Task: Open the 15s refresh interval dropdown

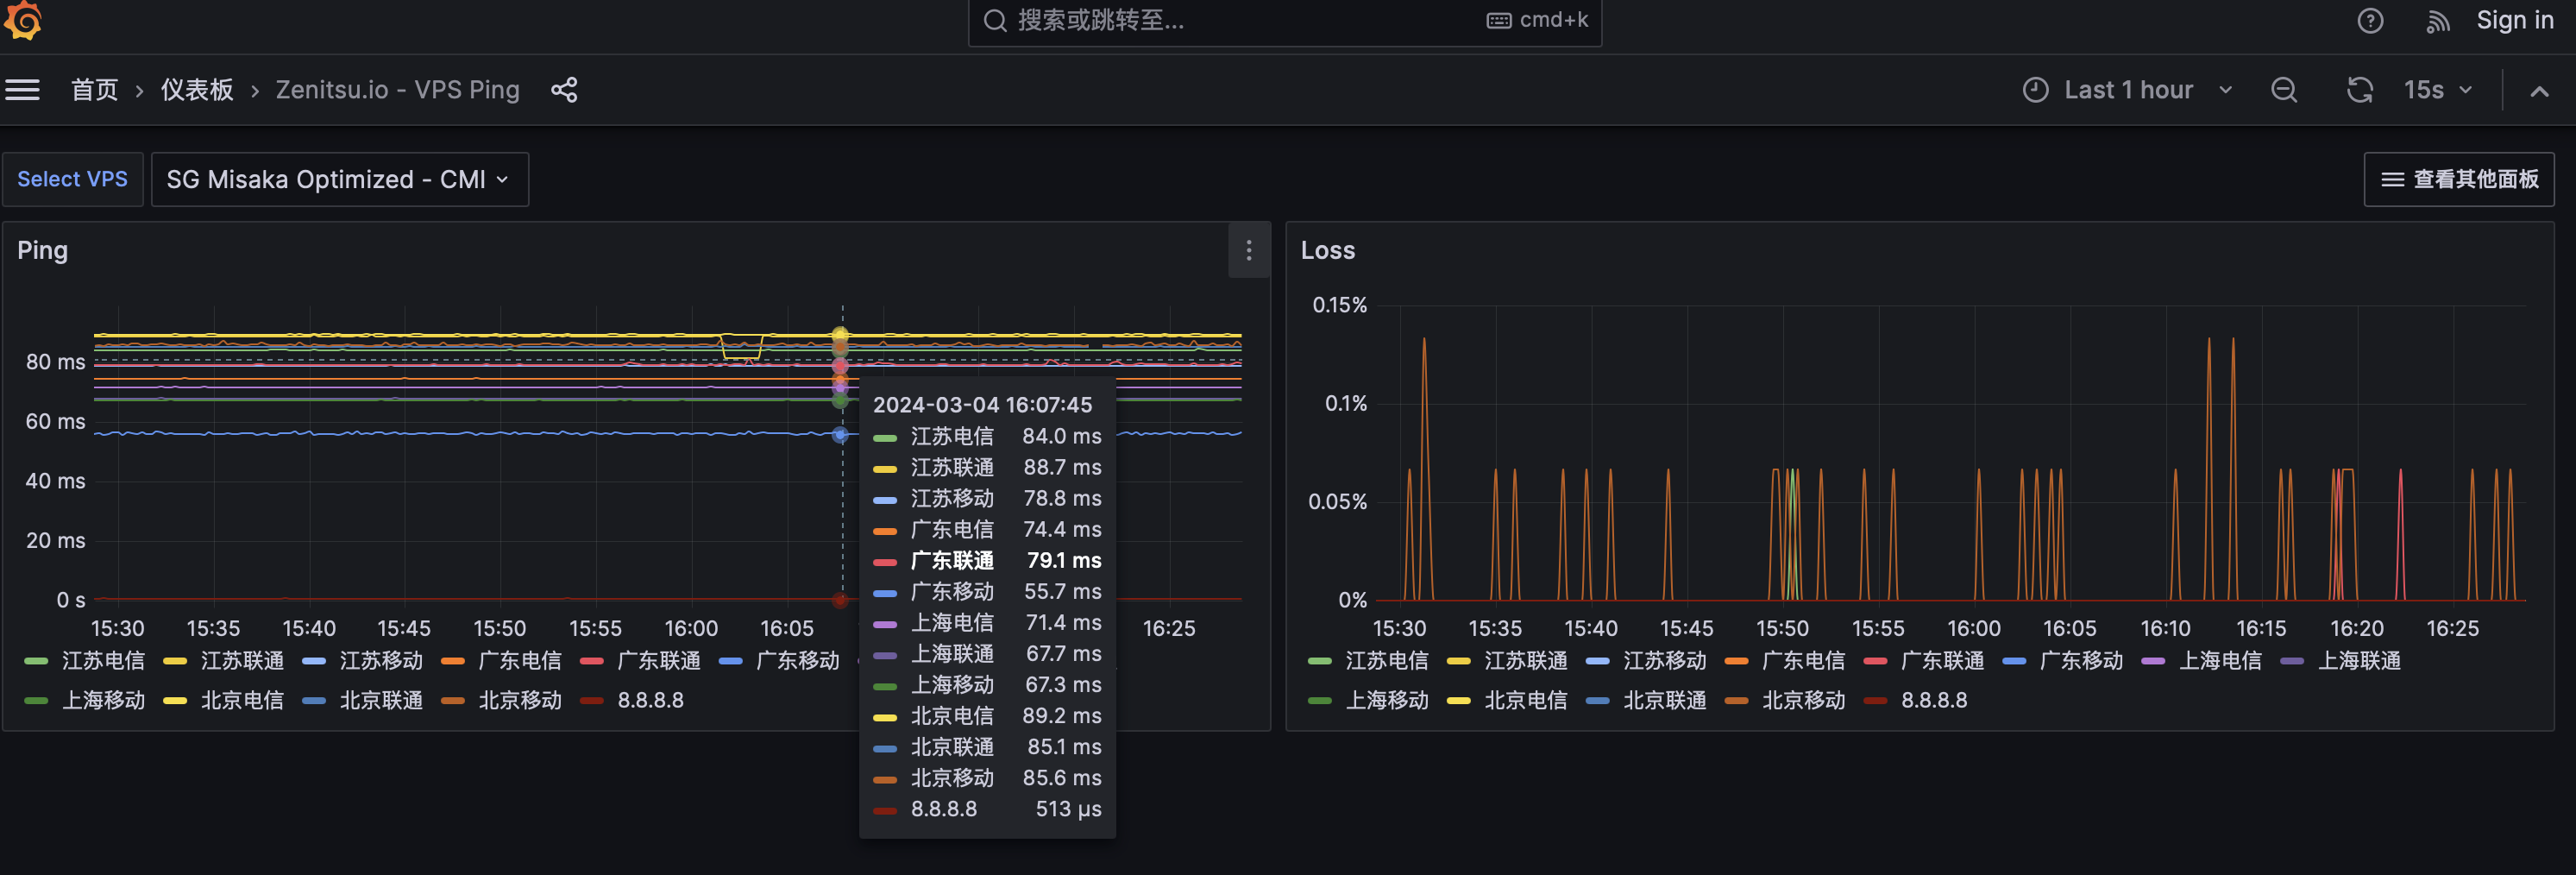Action: pos(2438,90)
